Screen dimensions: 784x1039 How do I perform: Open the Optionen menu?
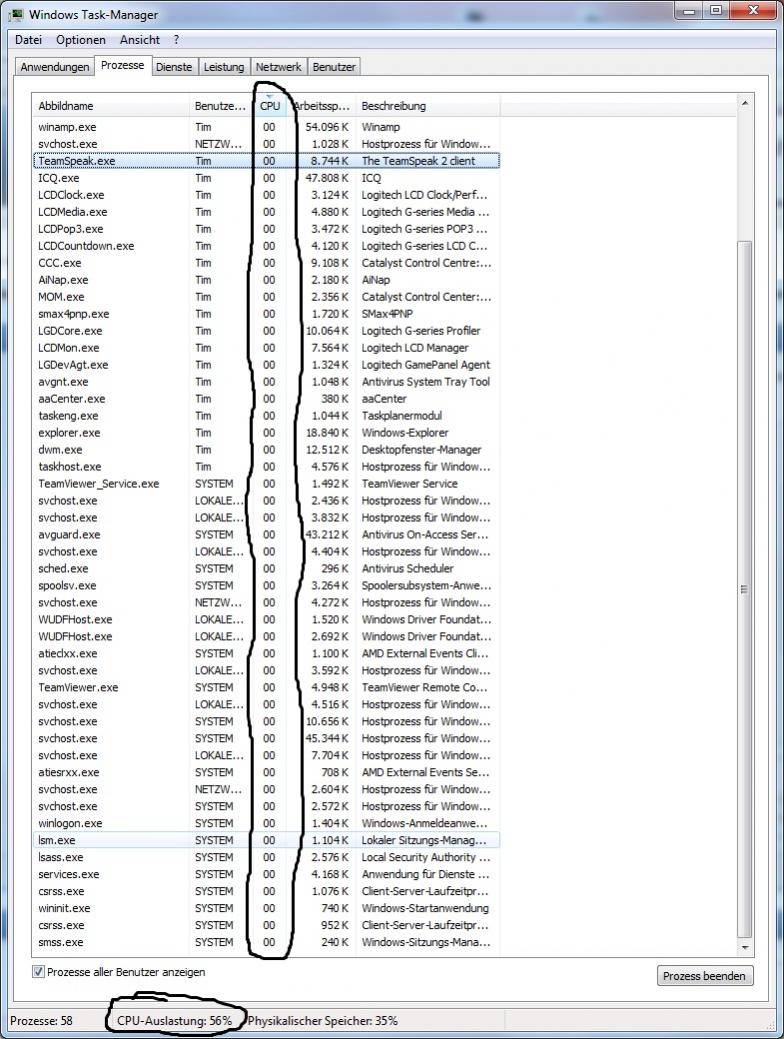[81, 40]
